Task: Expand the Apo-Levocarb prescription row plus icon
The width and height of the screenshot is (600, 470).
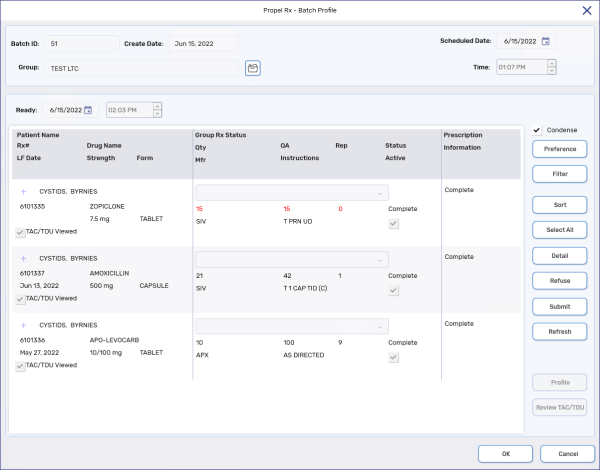Action: 23,325
